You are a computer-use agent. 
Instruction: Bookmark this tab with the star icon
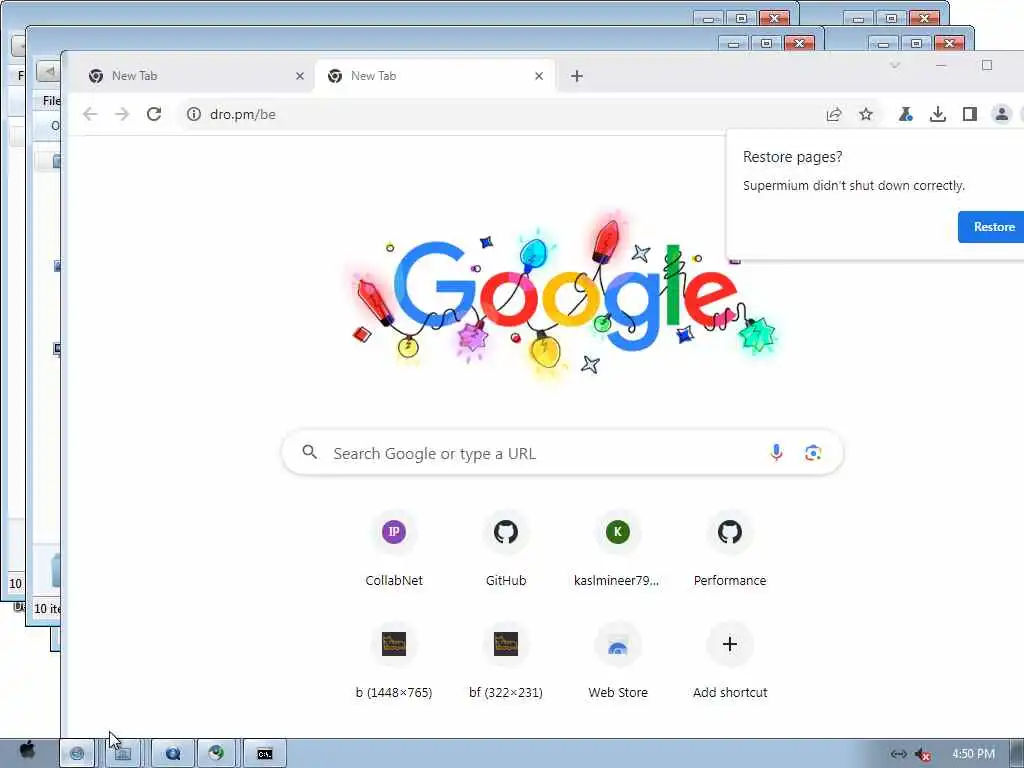click(866, 114)
